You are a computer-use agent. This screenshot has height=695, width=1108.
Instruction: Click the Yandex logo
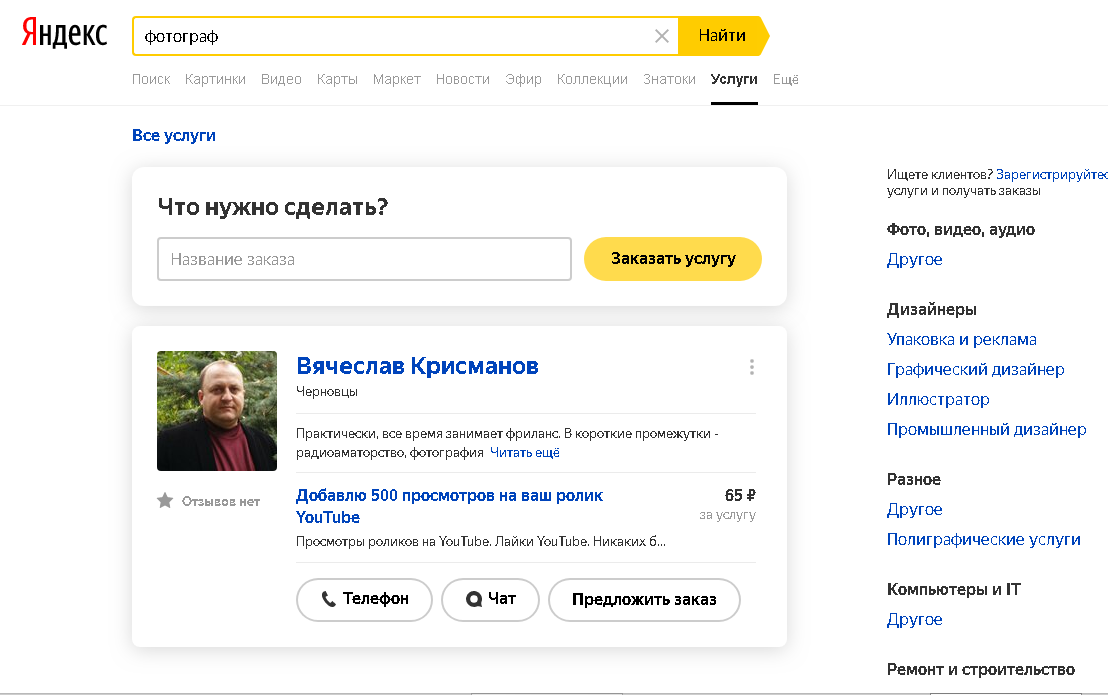(64, 34)
